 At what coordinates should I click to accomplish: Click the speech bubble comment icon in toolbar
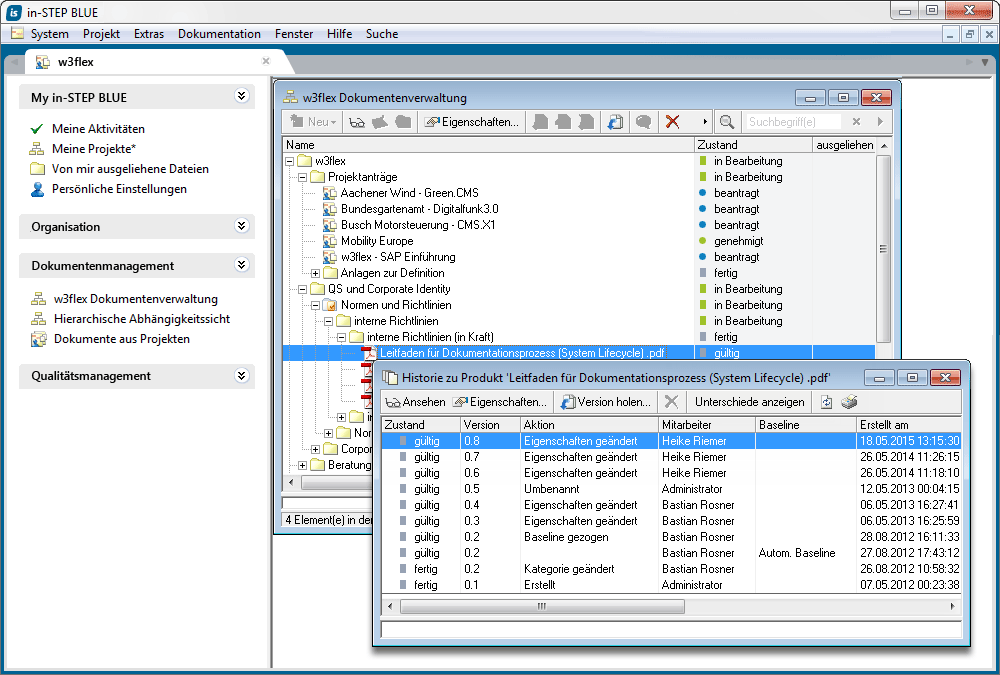(644, 122)
